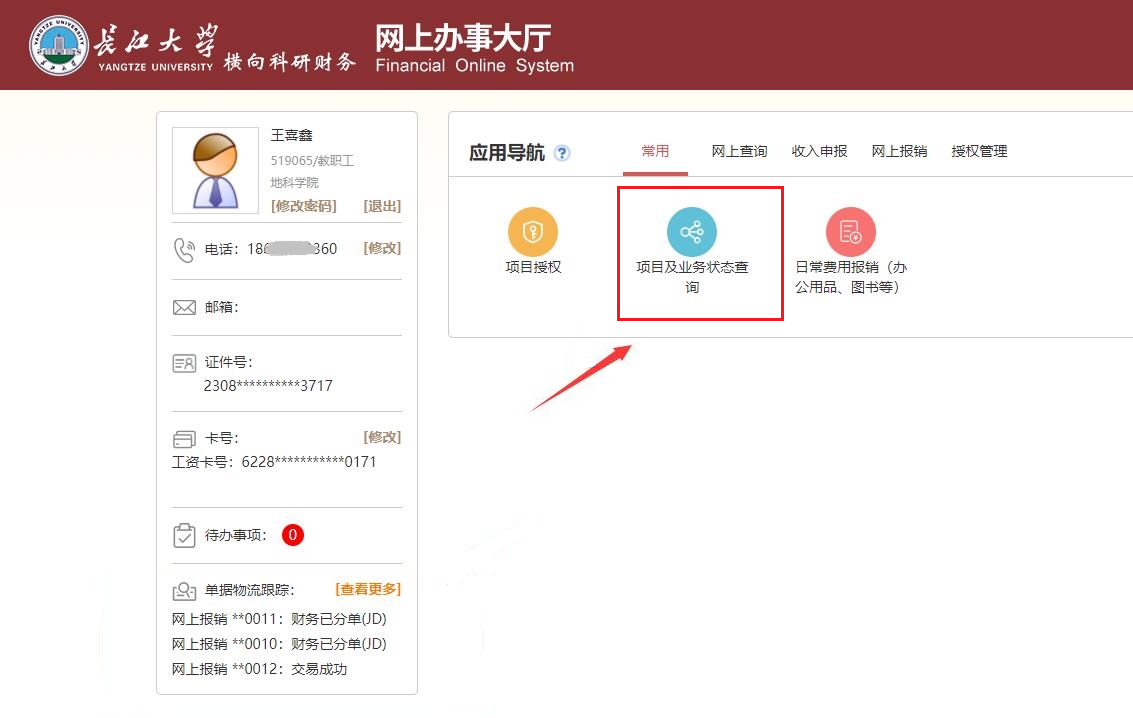This screenshot has height=718, width=1133.
Task: Click the 退出 logout link
Action: click(382, 206)
